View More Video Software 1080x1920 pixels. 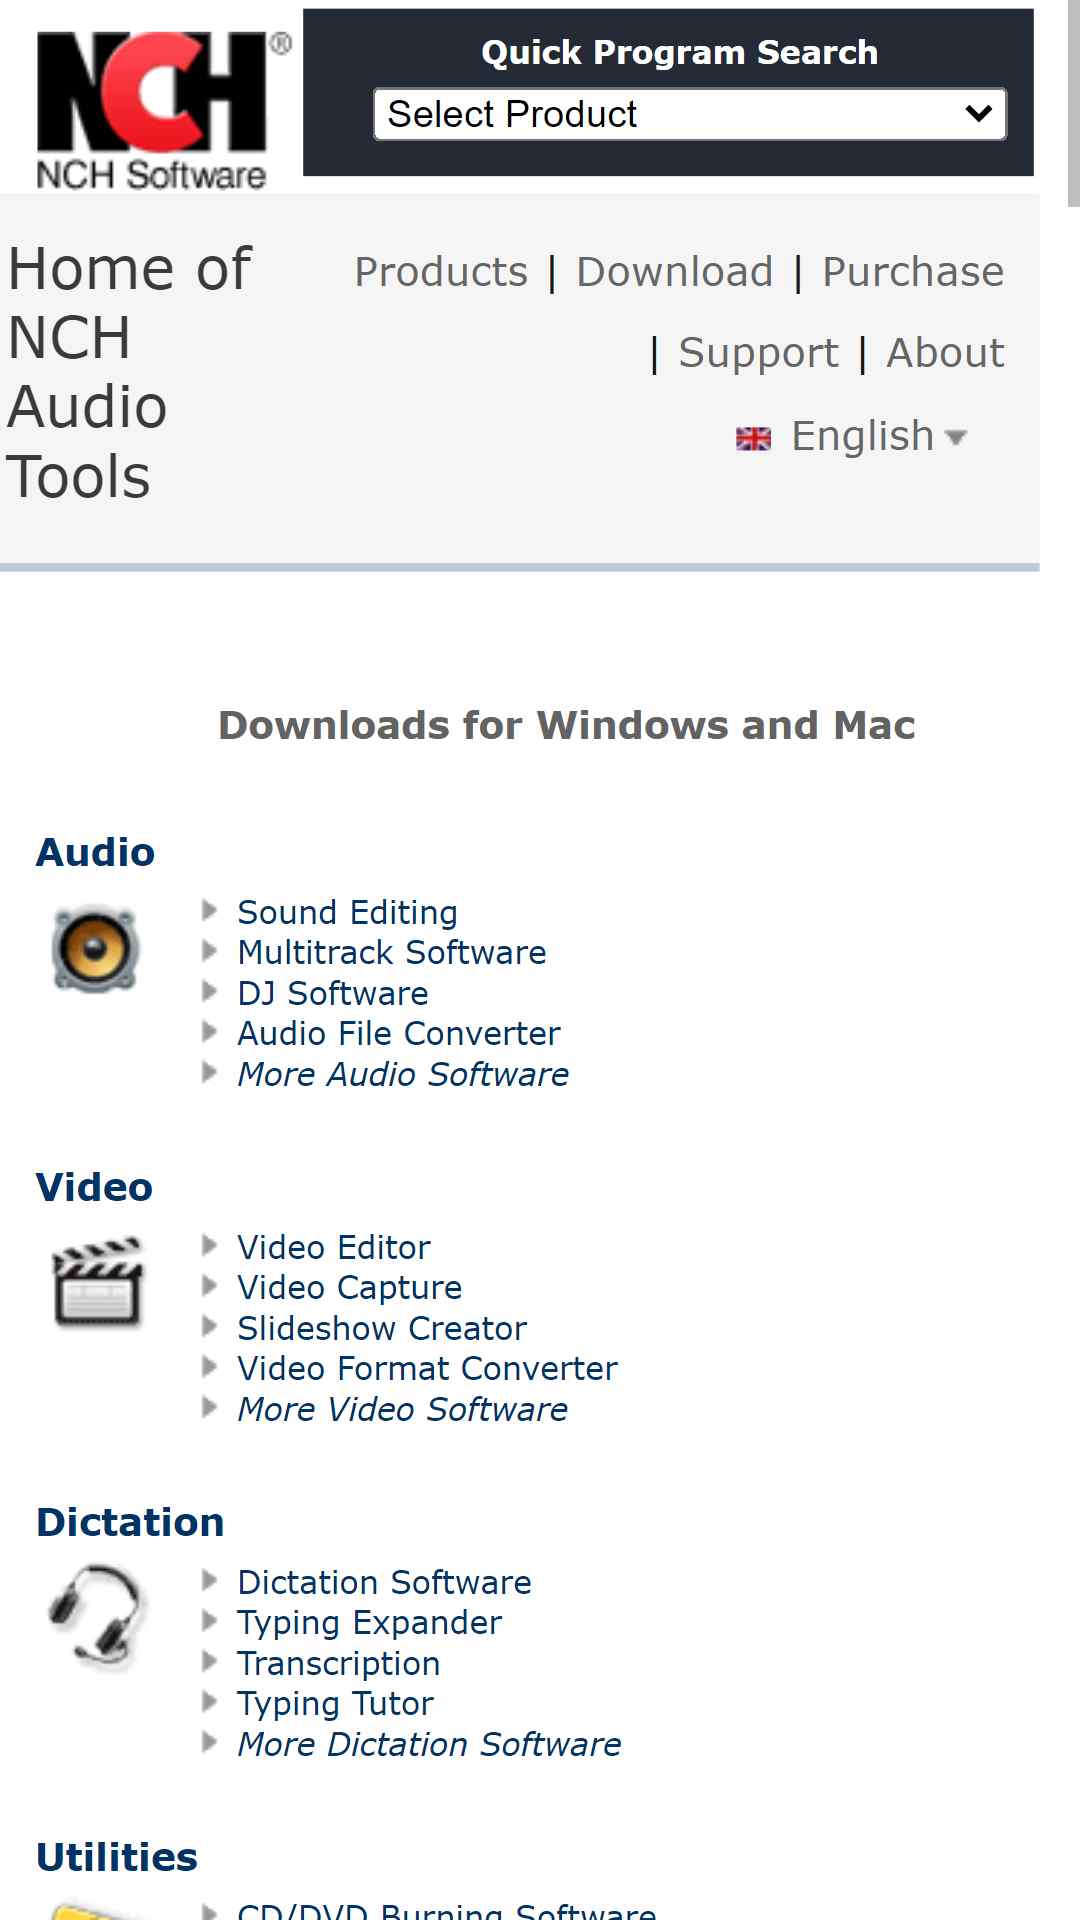point(403,1409)
